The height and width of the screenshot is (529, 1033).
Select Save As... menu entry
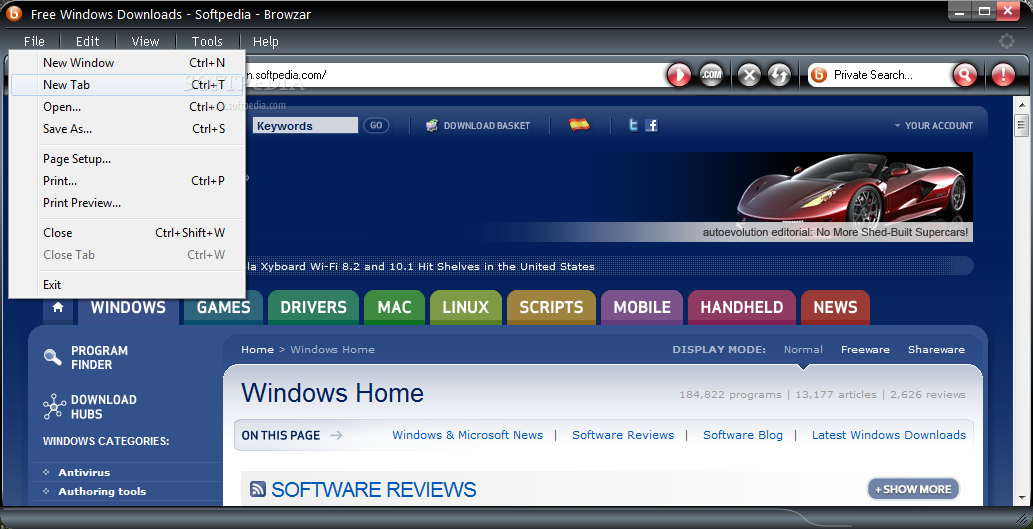127,128
